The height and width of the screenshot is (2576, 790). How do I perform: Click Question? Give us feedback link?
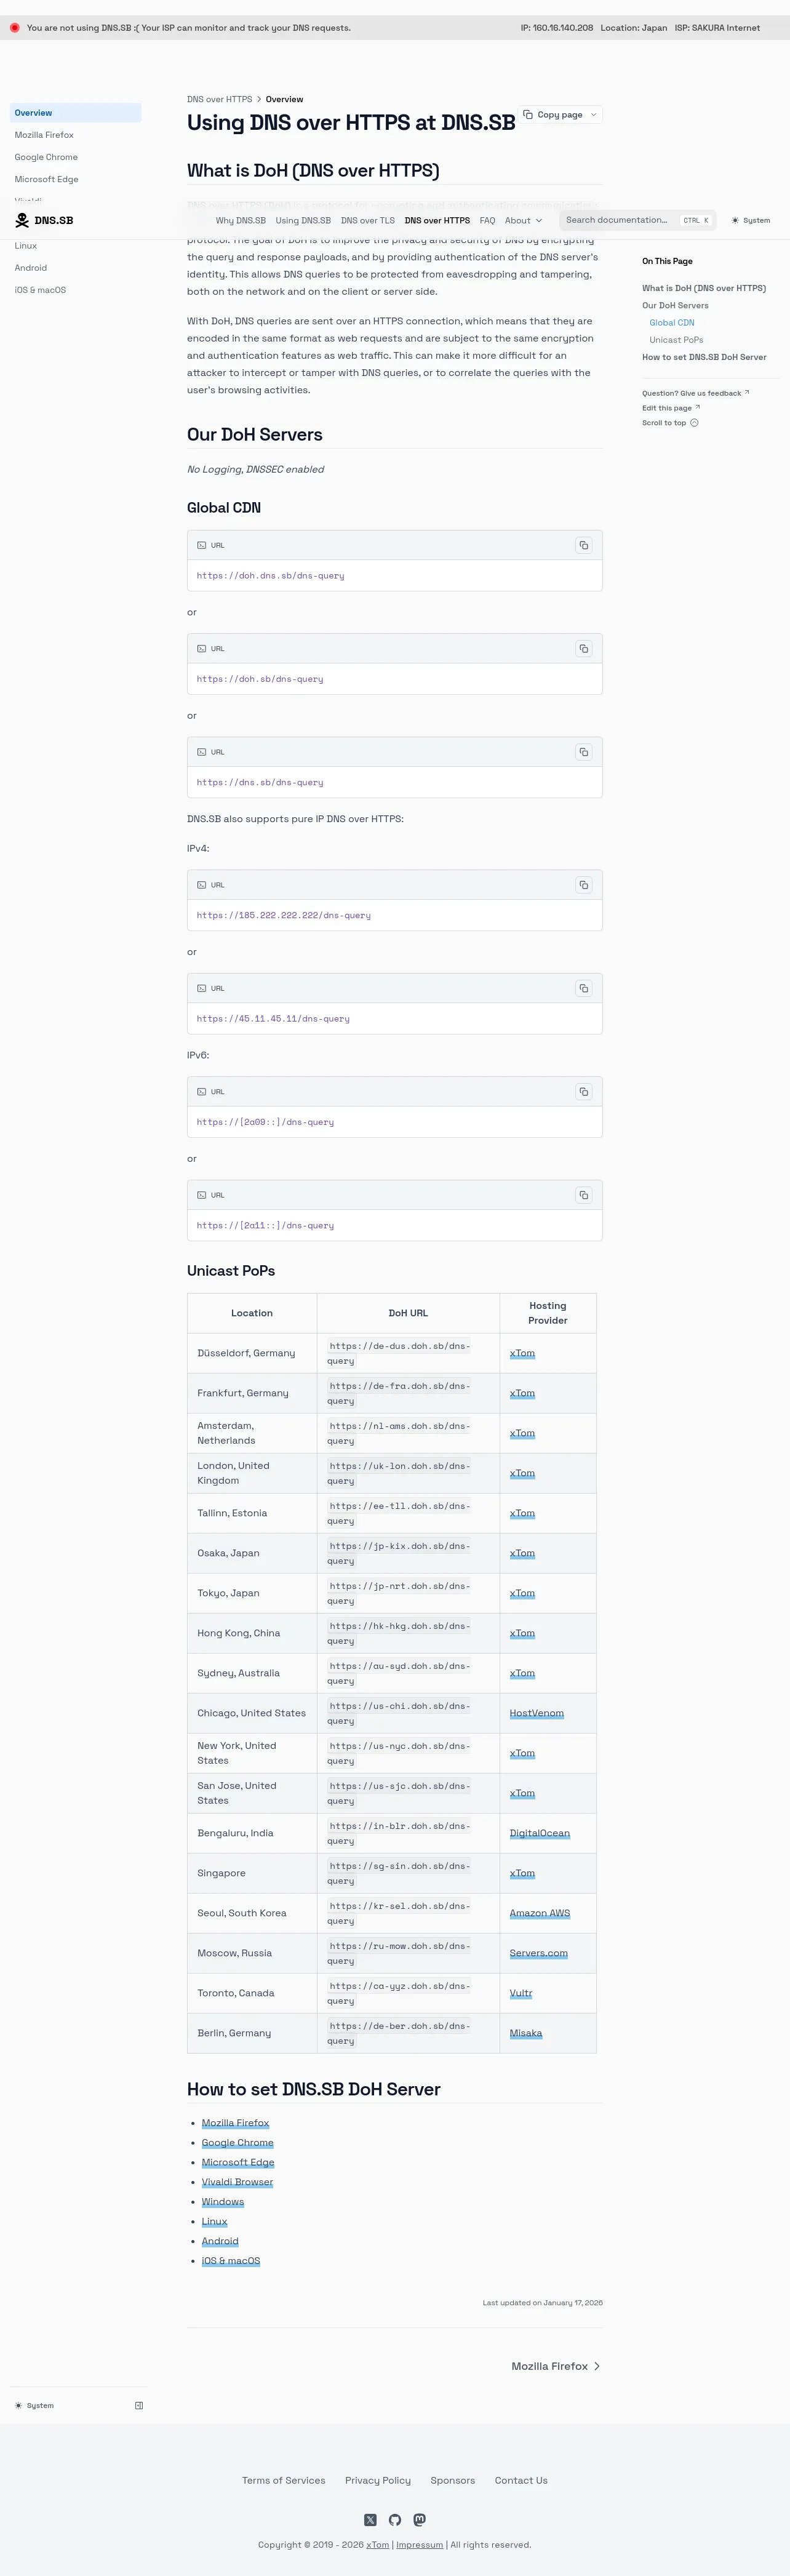pos(695,393)
